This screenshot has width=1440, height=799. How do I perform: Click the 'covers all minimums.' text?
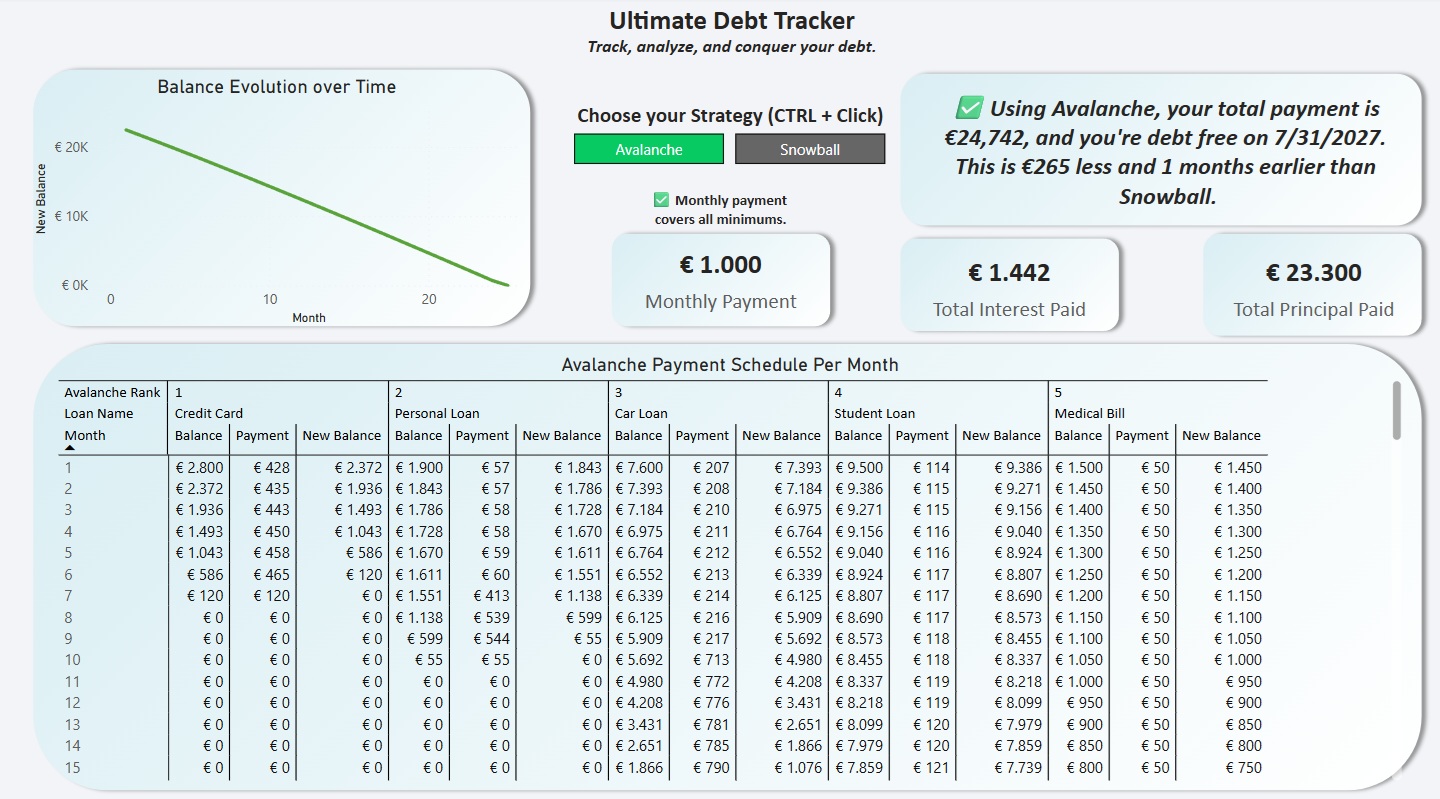click(720, 219)
